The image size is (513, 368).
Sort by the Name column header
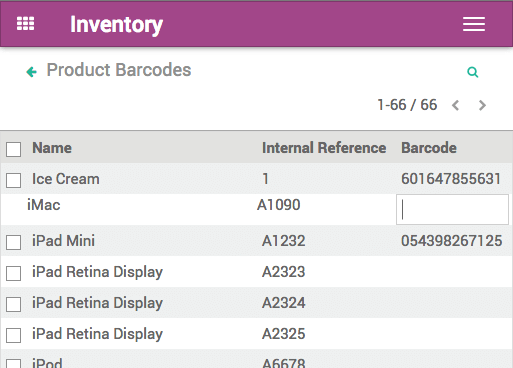[52, 148]
